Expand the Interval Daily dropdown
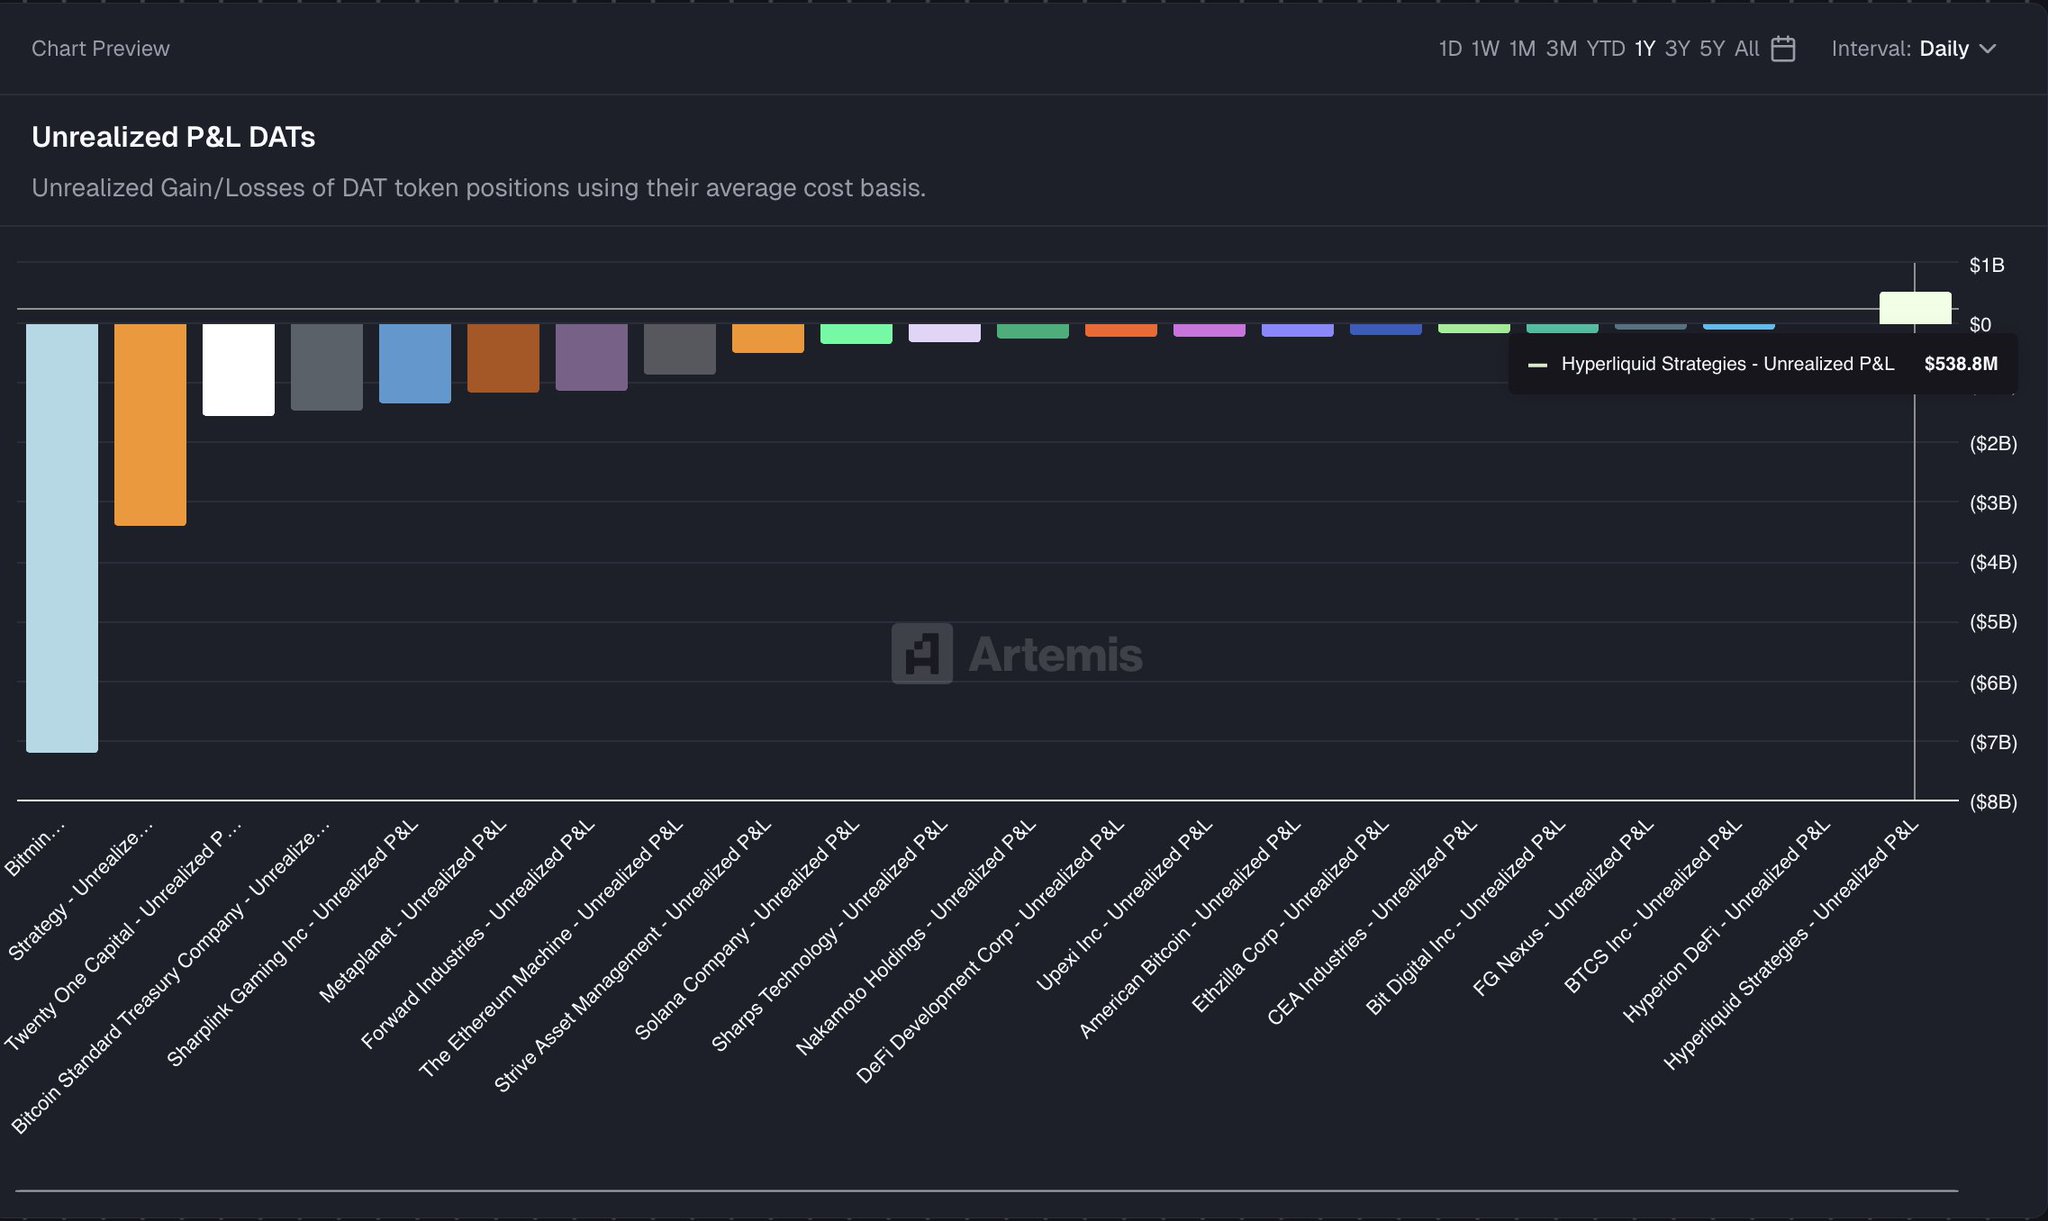This screenshot has width=2048, height=1221. (x=1943, y=49)
